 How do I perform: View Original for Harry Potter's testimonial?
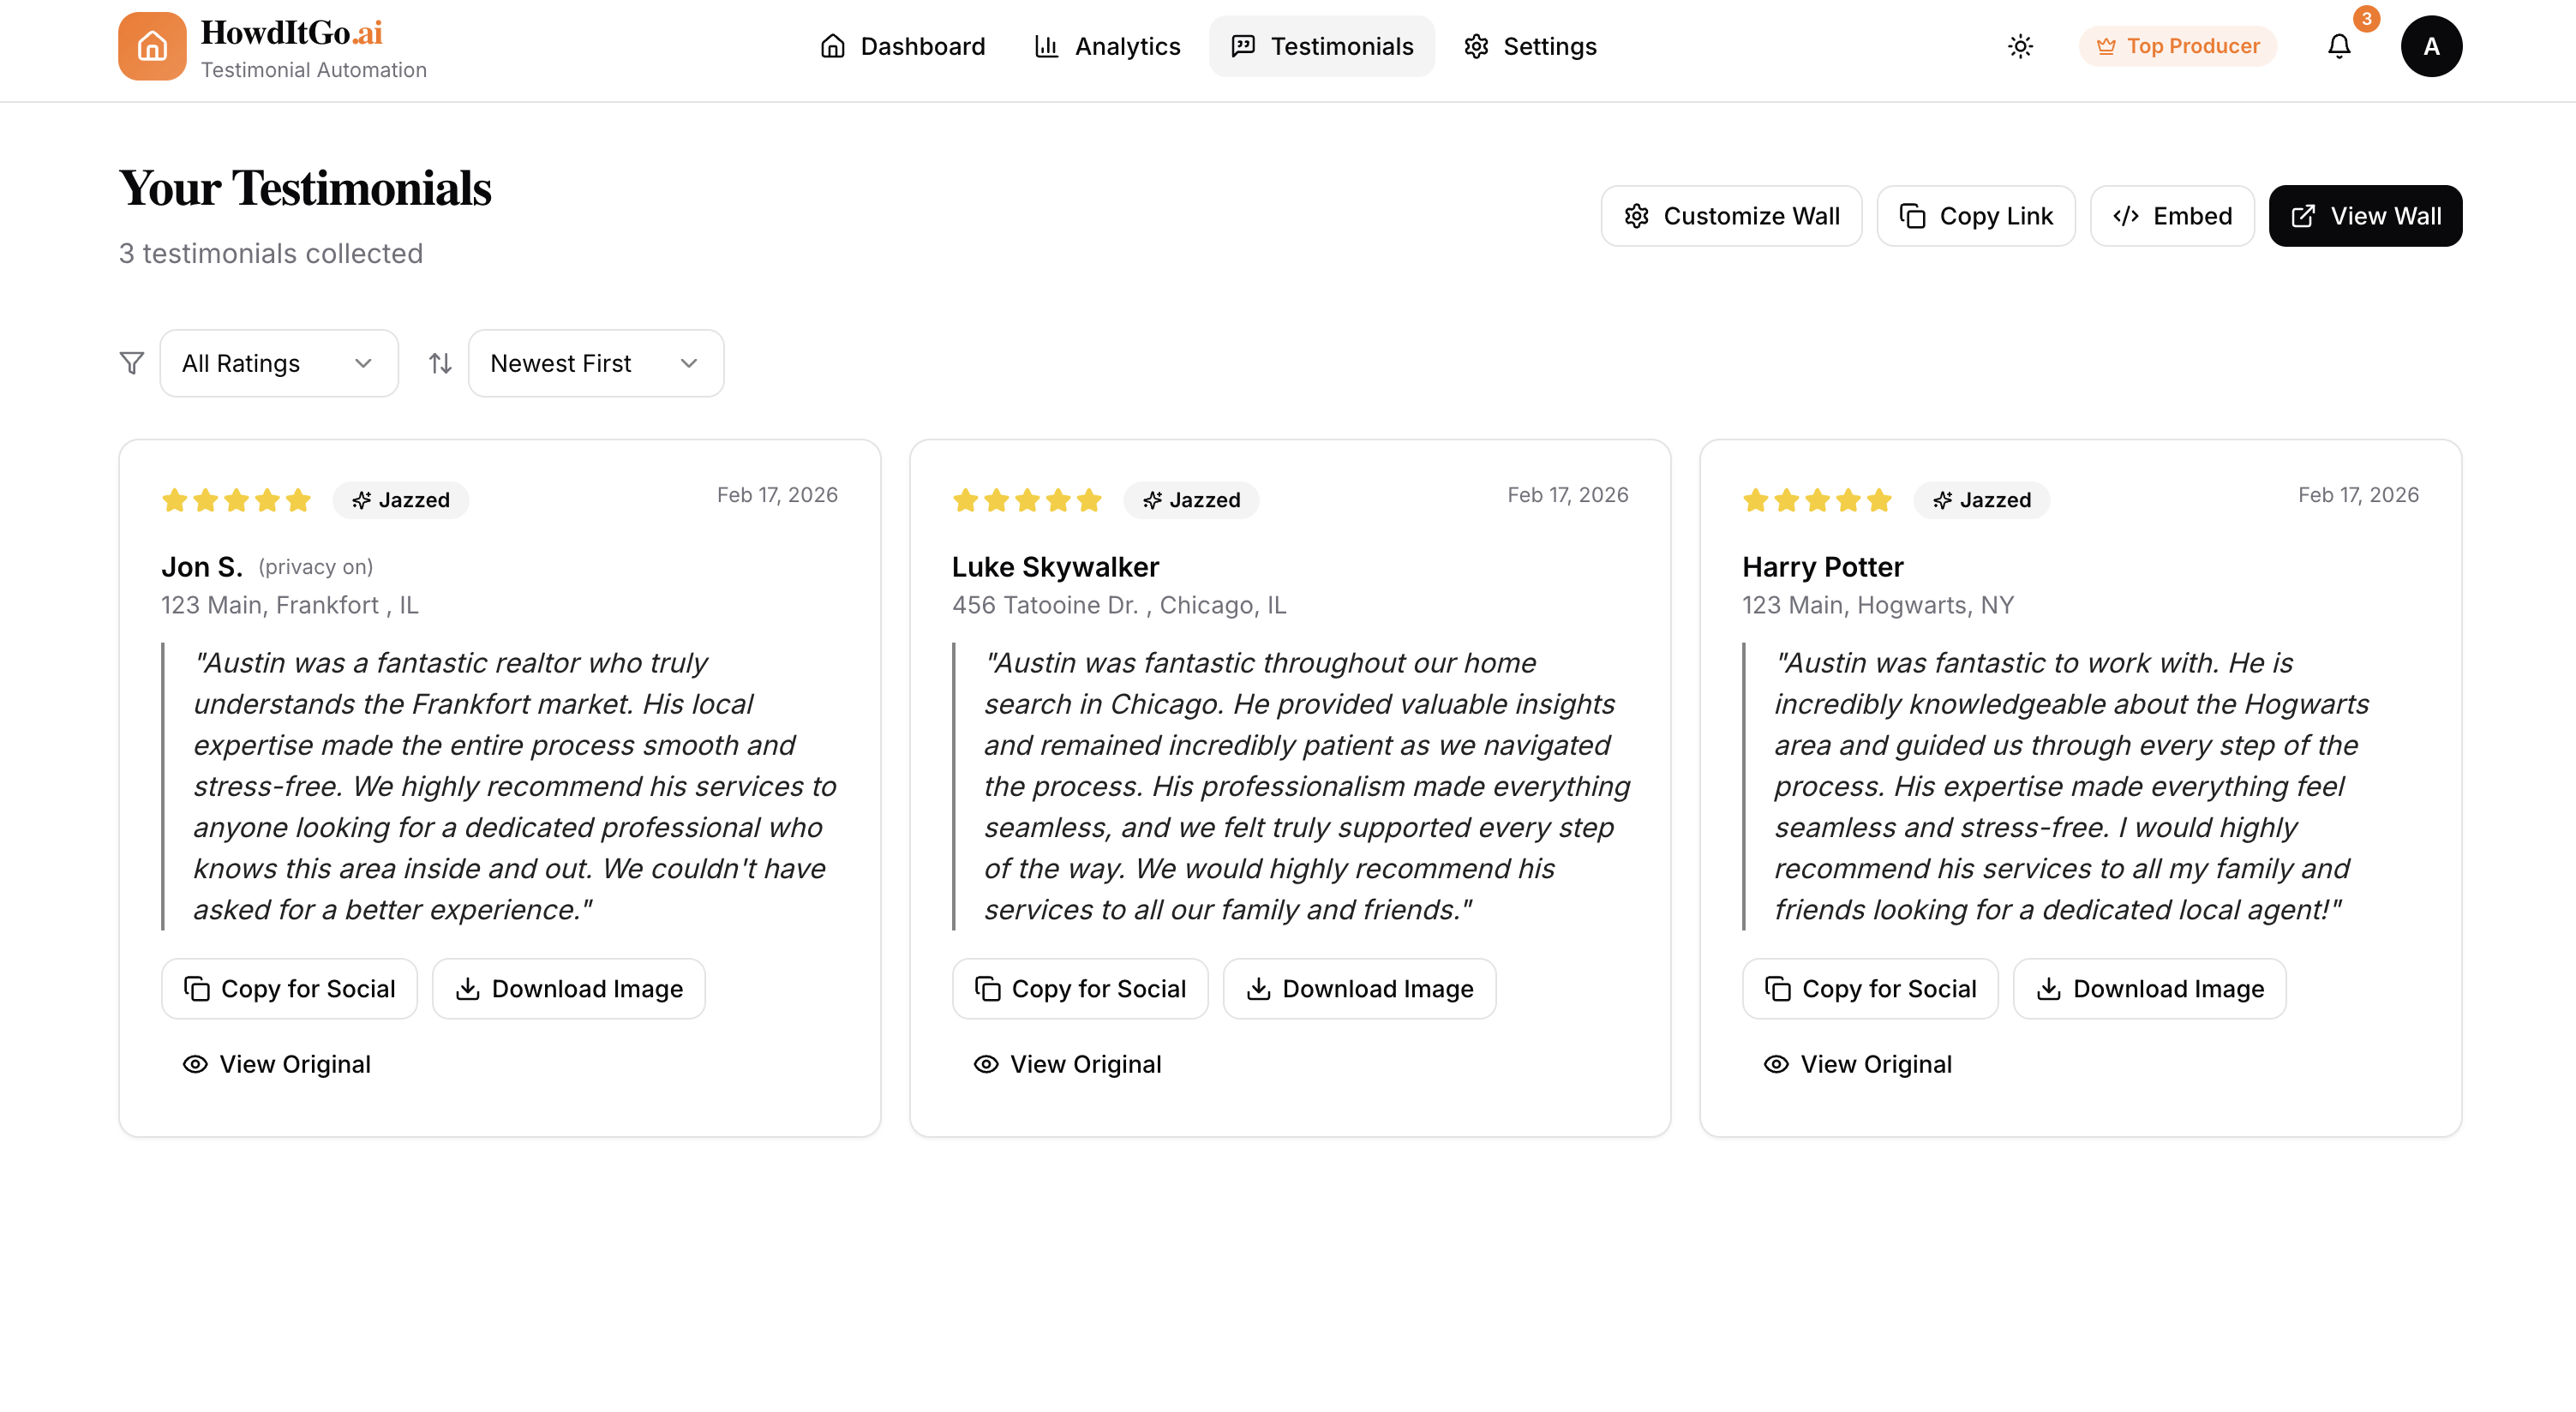point(1857,1064)
